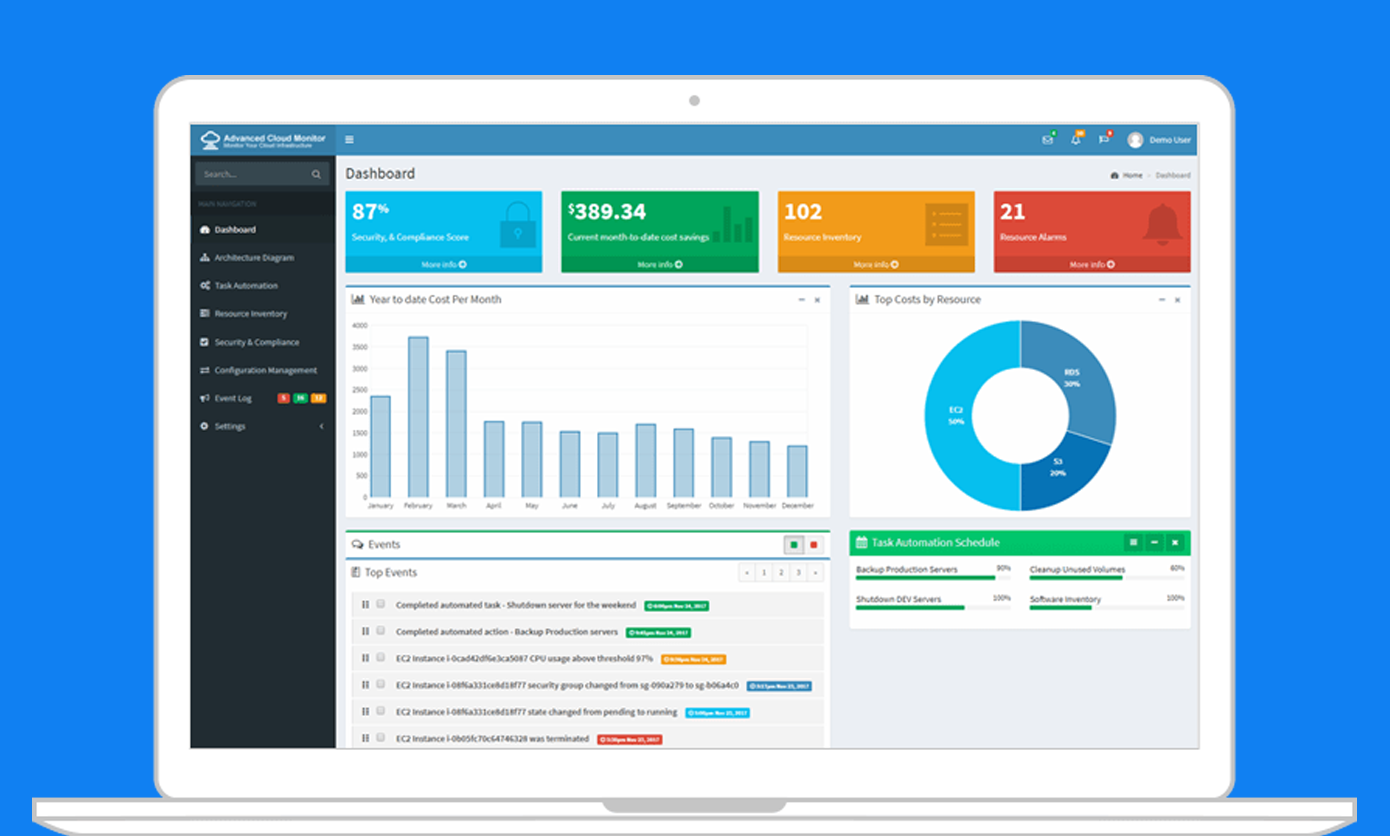The height and width of the screenshot is (836, 1390).
Task: Click More info on Resource Inventory card
Action: pos(876,265)
